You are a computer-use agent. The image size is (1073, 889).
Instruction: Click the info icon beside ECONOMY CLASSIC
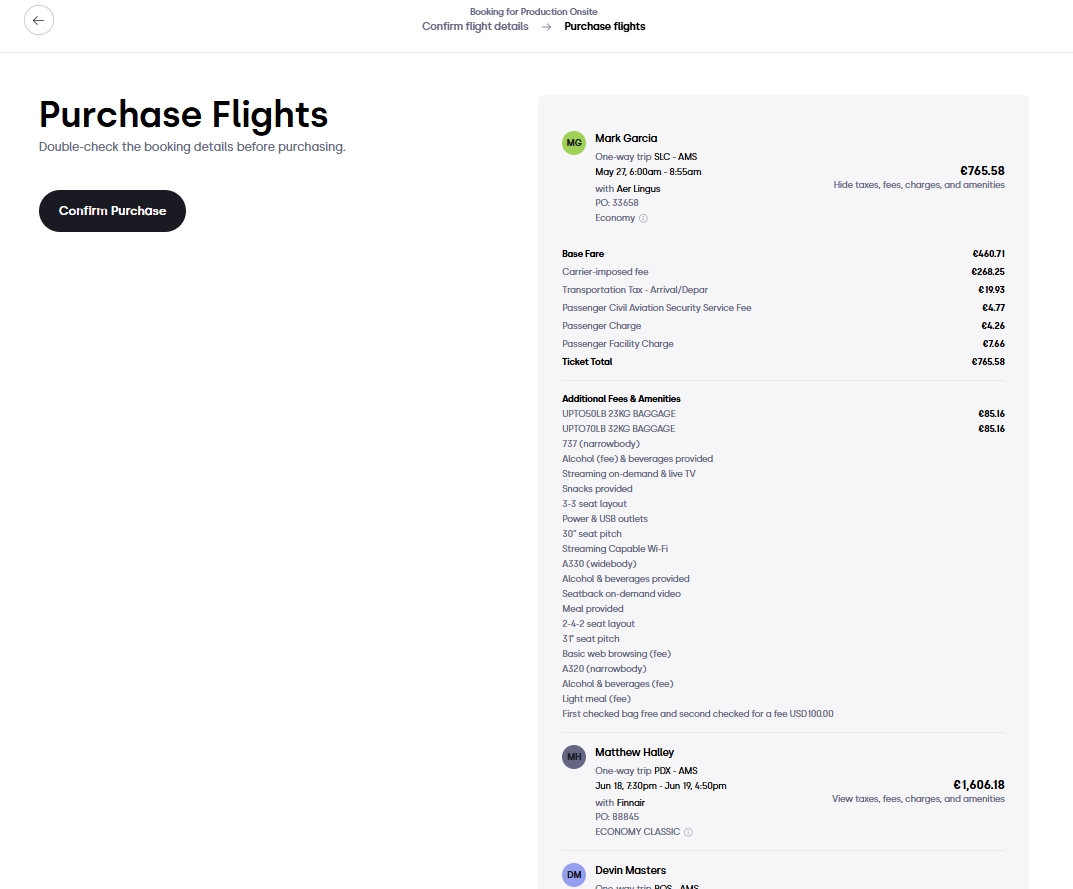[x=688, y=832]
